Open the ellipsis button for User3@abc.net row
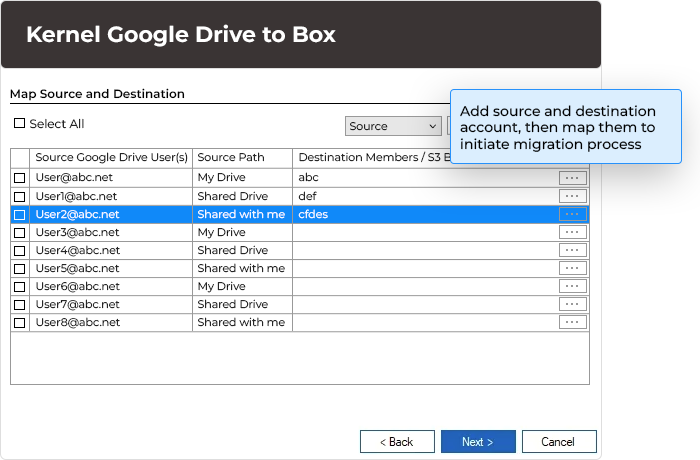700x460 pixels. tap(572, 232)
